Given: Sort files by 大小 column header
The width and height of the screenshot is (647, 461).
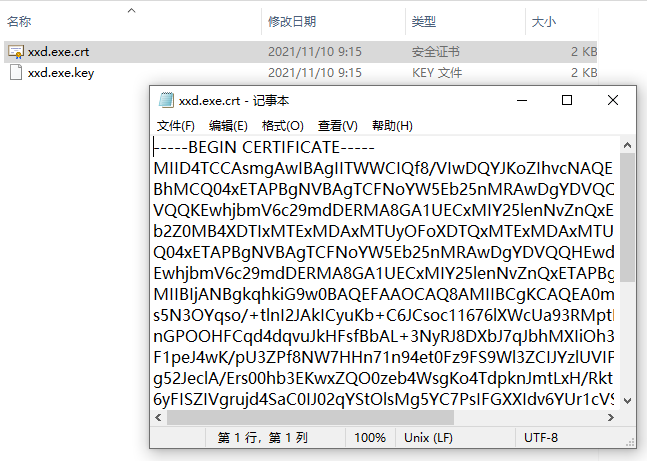Looking at the screenshot, I should click(543, 21).
